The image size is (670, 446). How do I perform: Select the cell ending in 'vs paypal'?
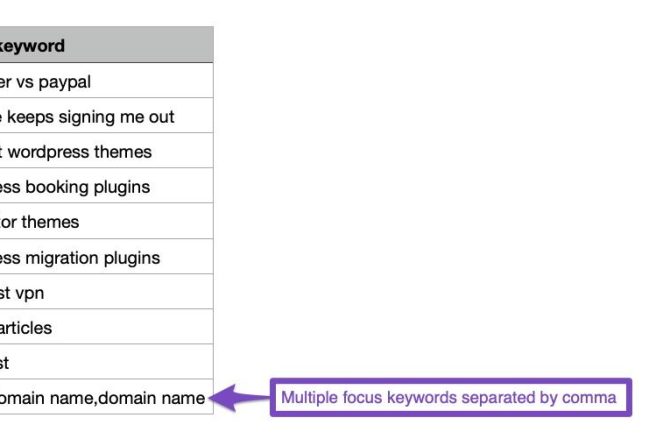click(106, 81)
